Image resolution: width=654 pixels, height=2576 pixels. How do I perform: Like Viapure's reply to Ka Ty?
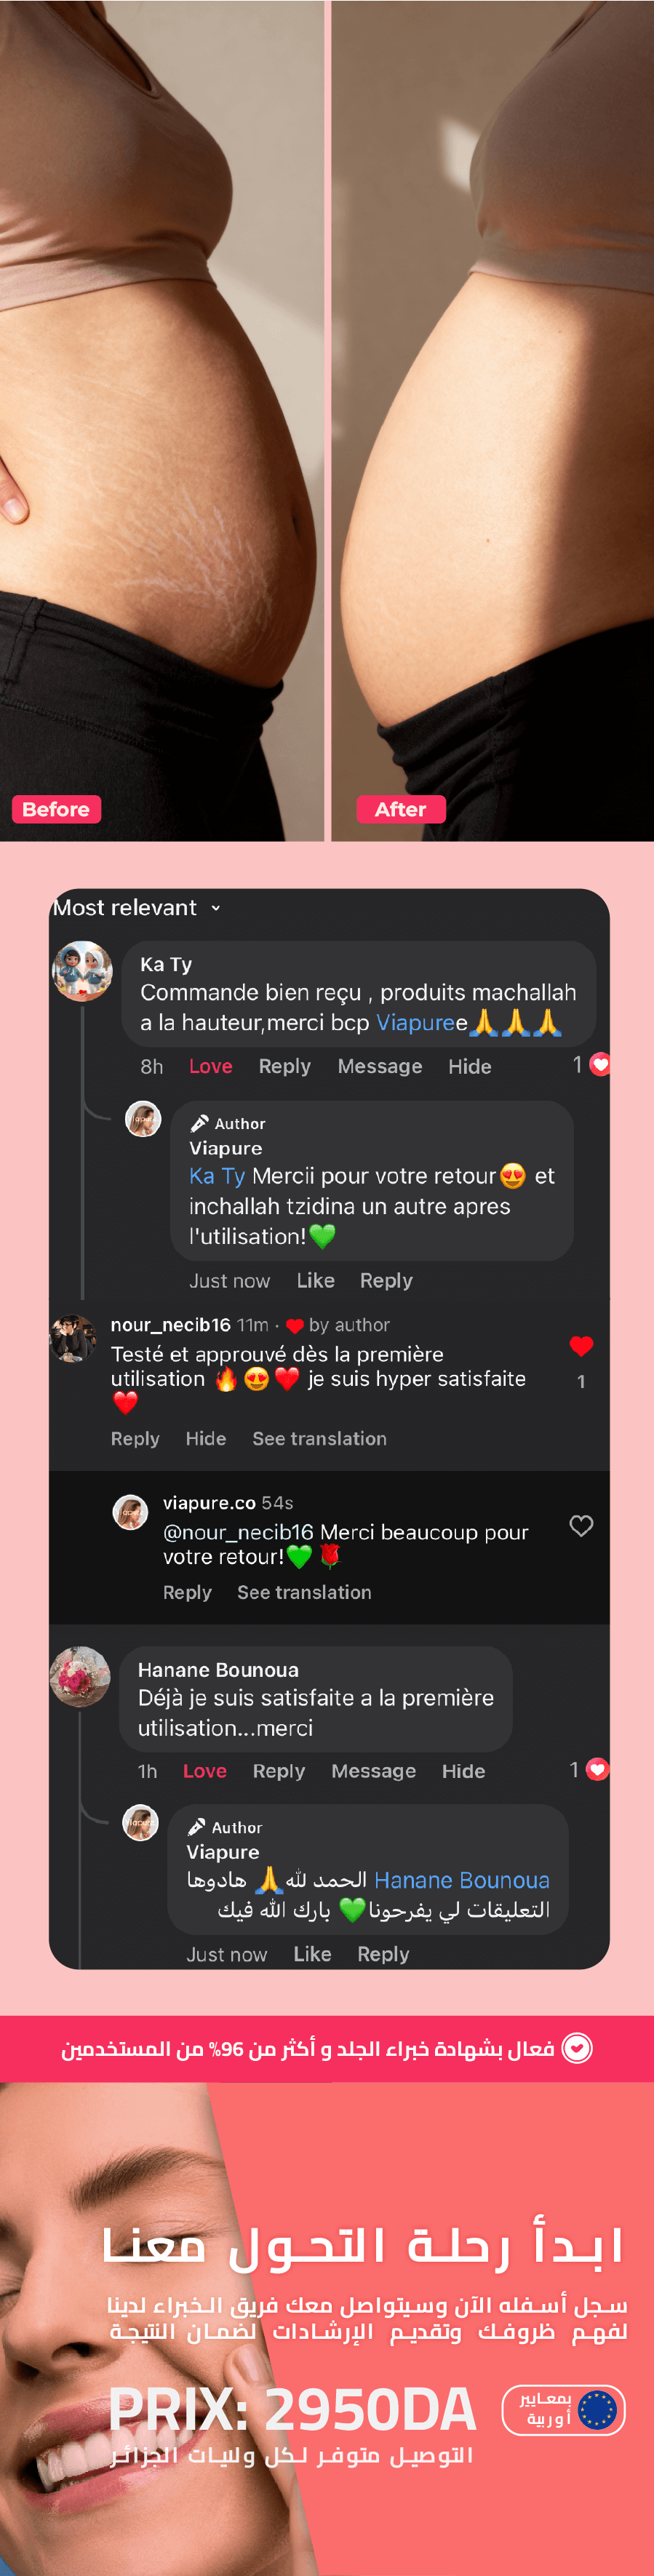(315, 1280)
